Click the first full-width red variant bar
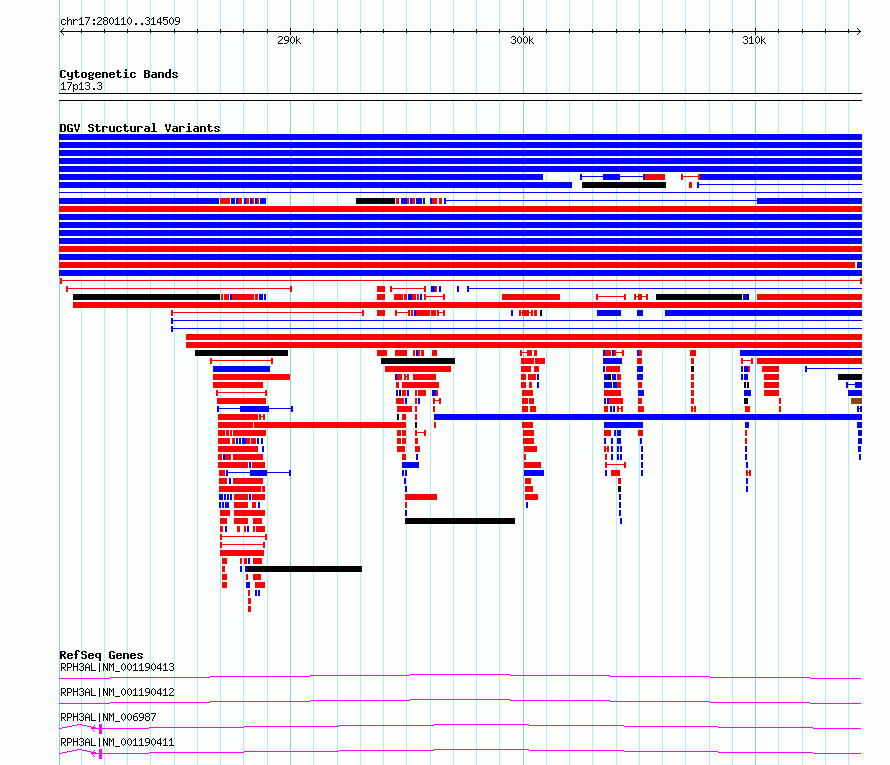Image resolution: width=890 pixels, height=765 pixels. (x=460, y=209)
